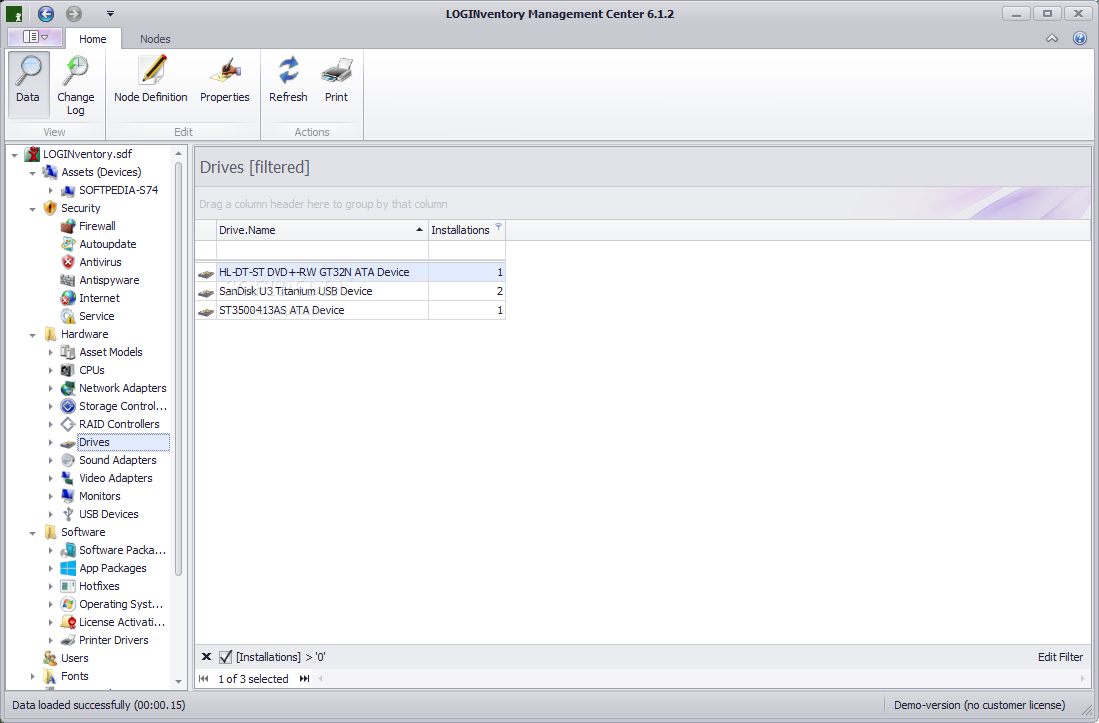Viewport: 1099px width, 723px height.
Task: Select the Antispyware node
Action: [x=109, y=280]
